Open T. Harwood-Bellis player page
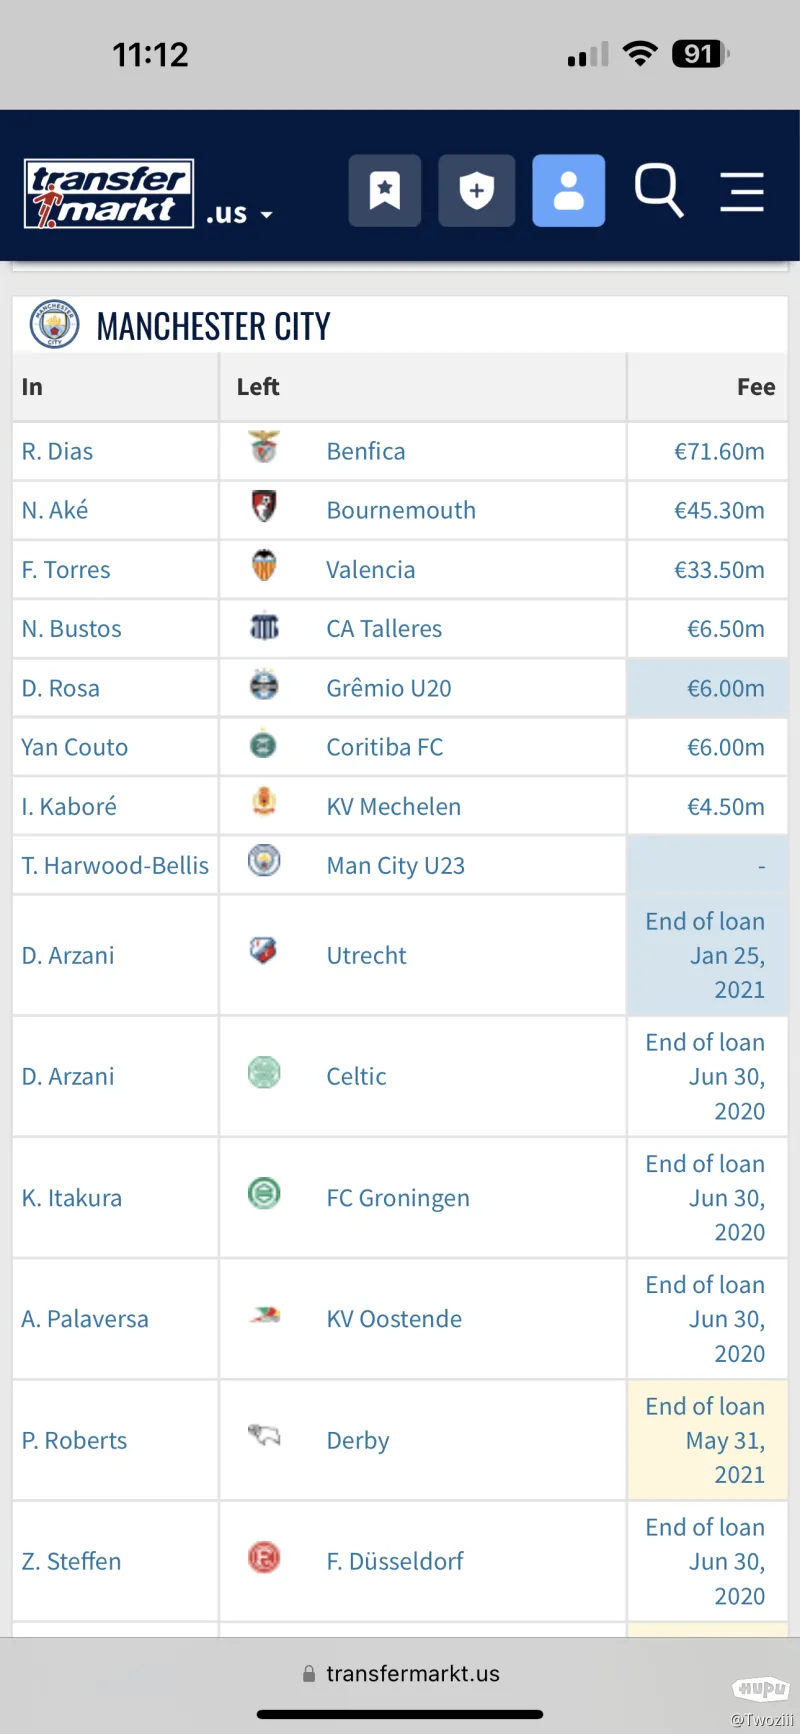 (x=115, y=865)
